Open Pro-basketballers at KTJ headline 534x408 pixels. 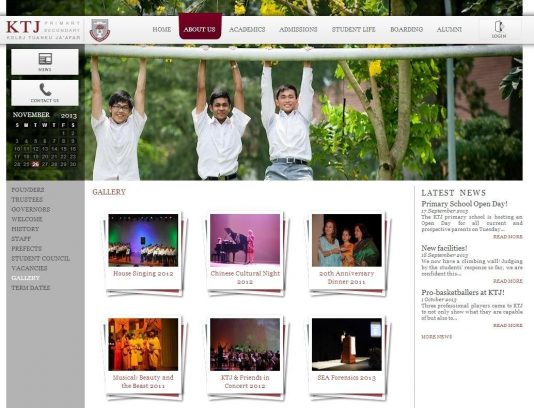[x=463, y=293]
